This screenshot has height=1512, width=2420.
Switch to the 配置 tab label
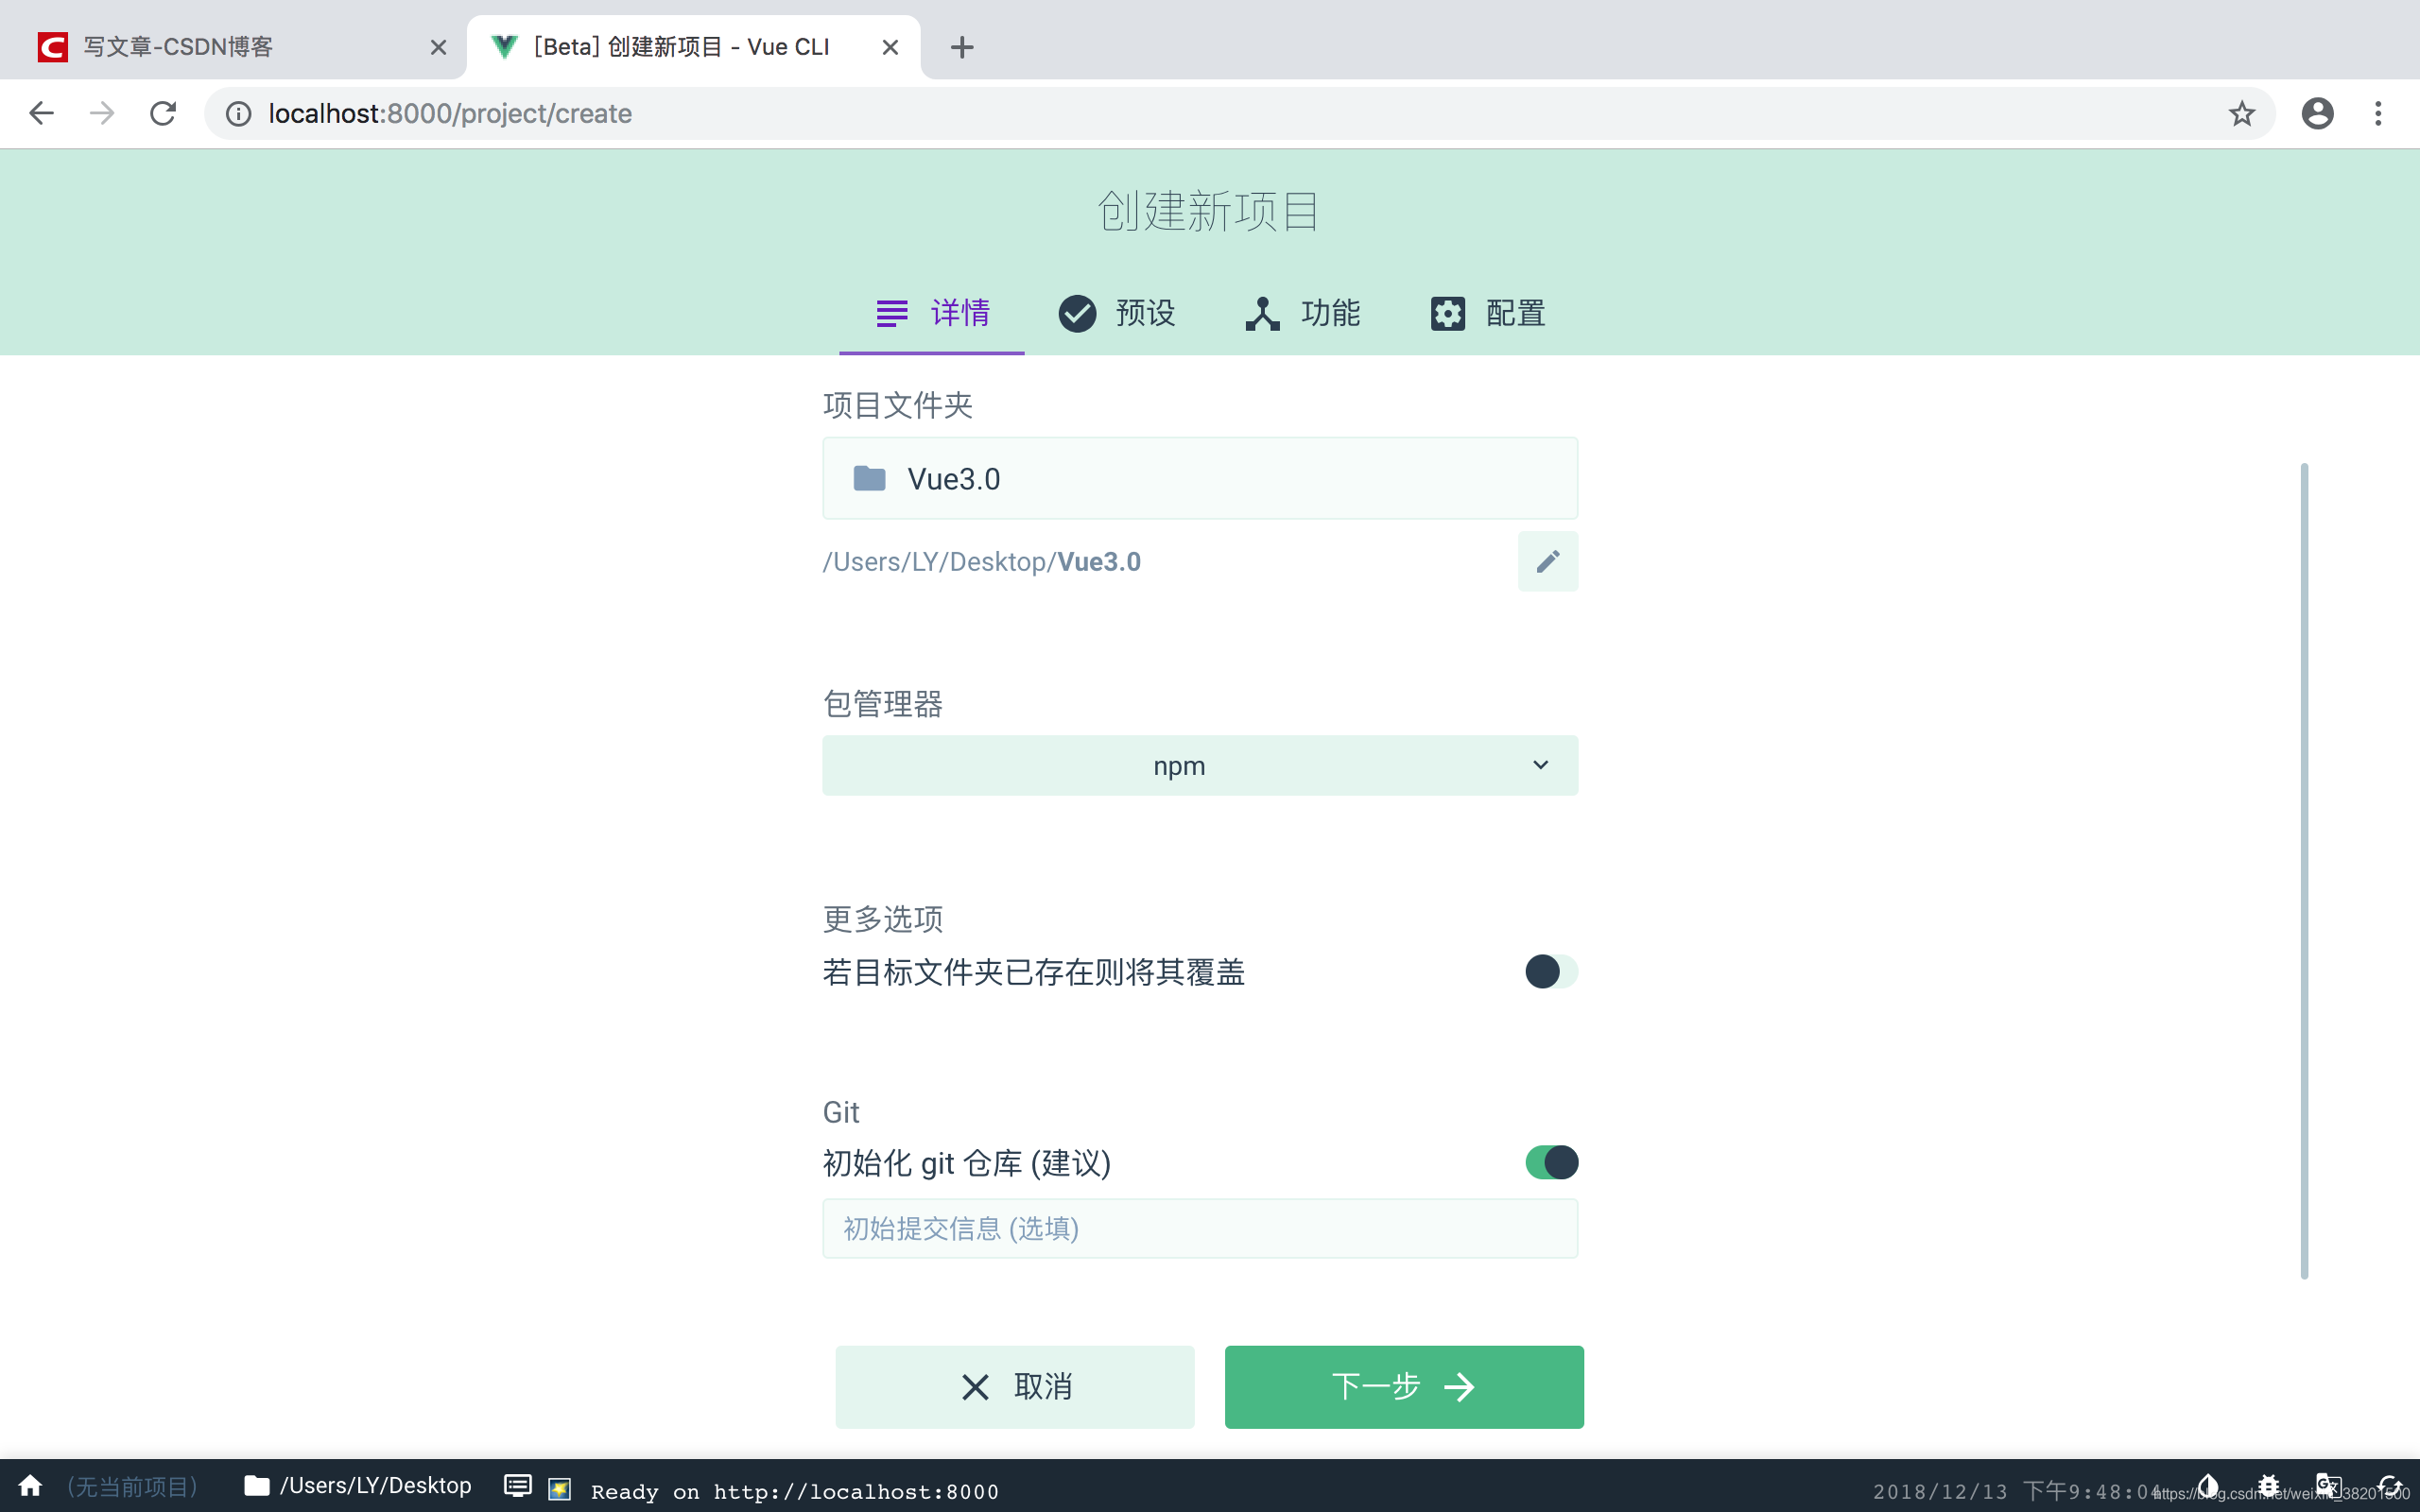point(1515,313)
